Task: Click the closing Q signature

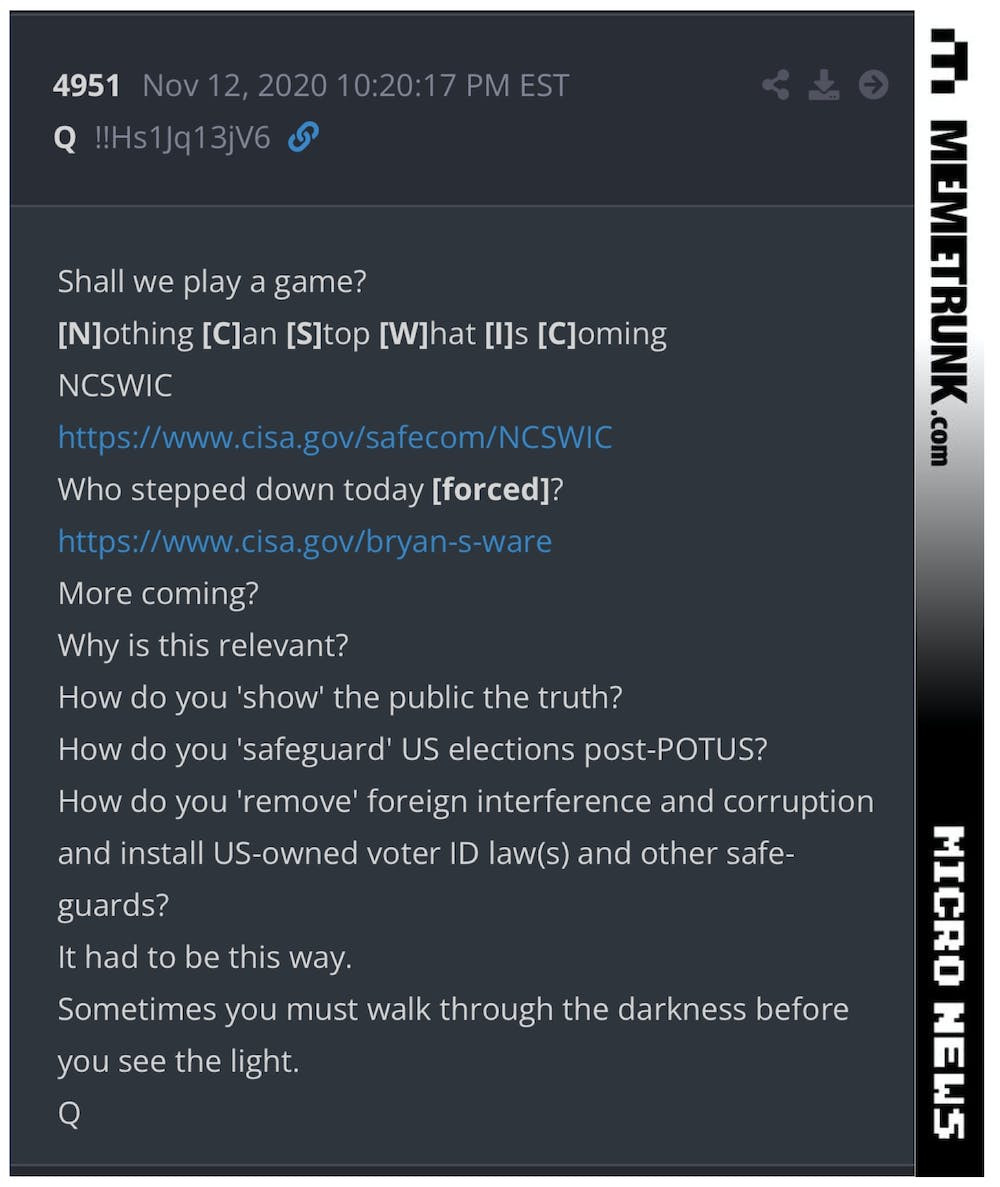Action: [69, 1114]
